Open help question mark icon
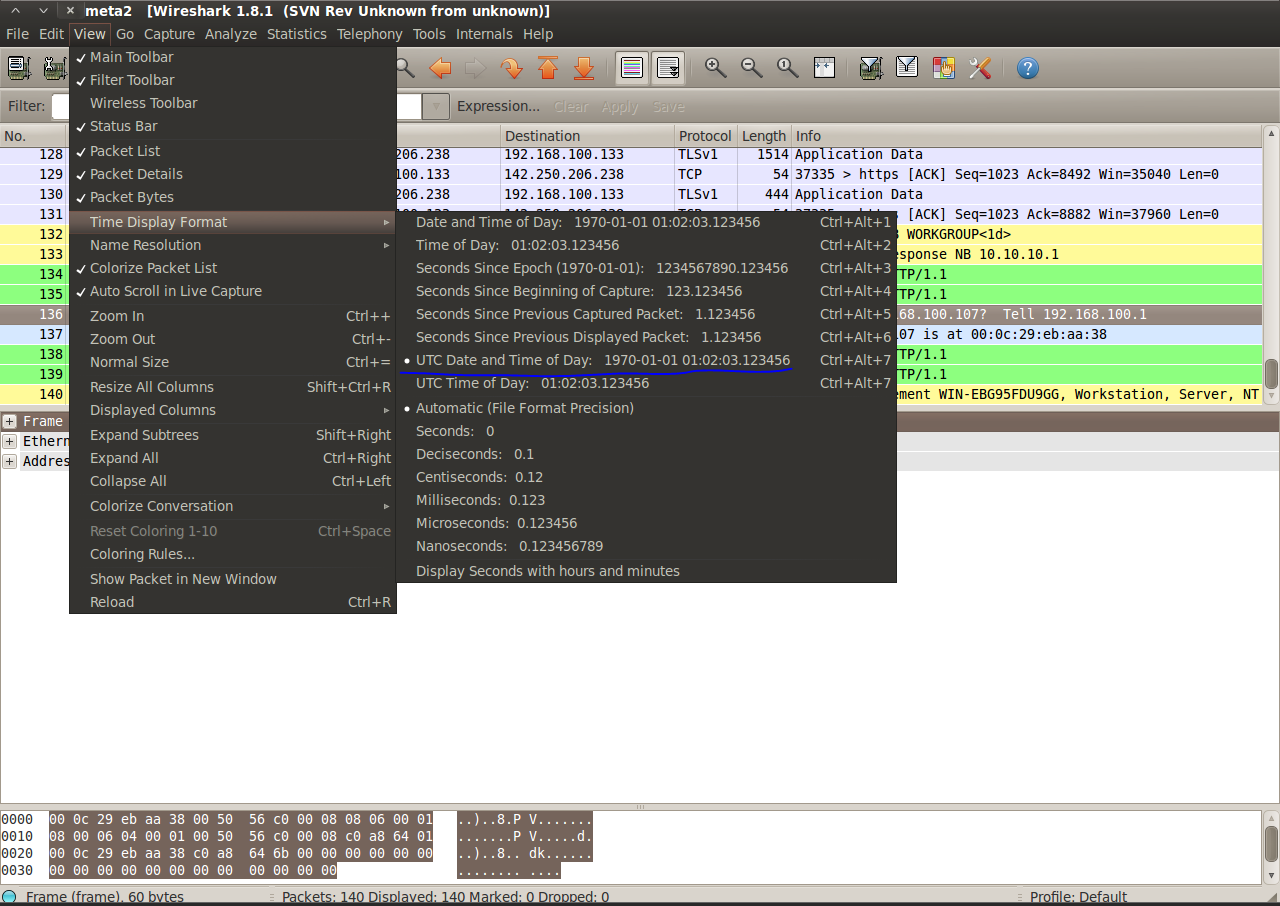Screen dimensions: 1280x906 1027,68
